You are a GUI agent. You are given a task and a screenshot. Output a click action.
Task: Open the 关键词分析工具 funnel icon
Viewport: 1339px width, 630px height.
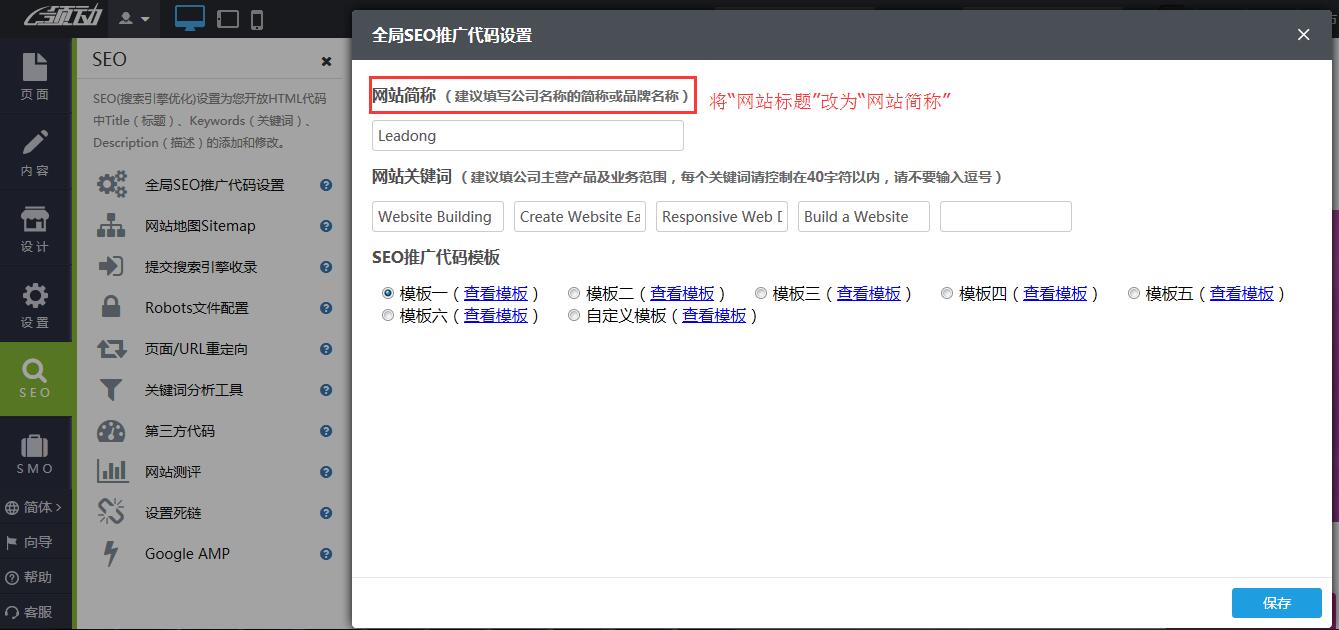point(110,389)
